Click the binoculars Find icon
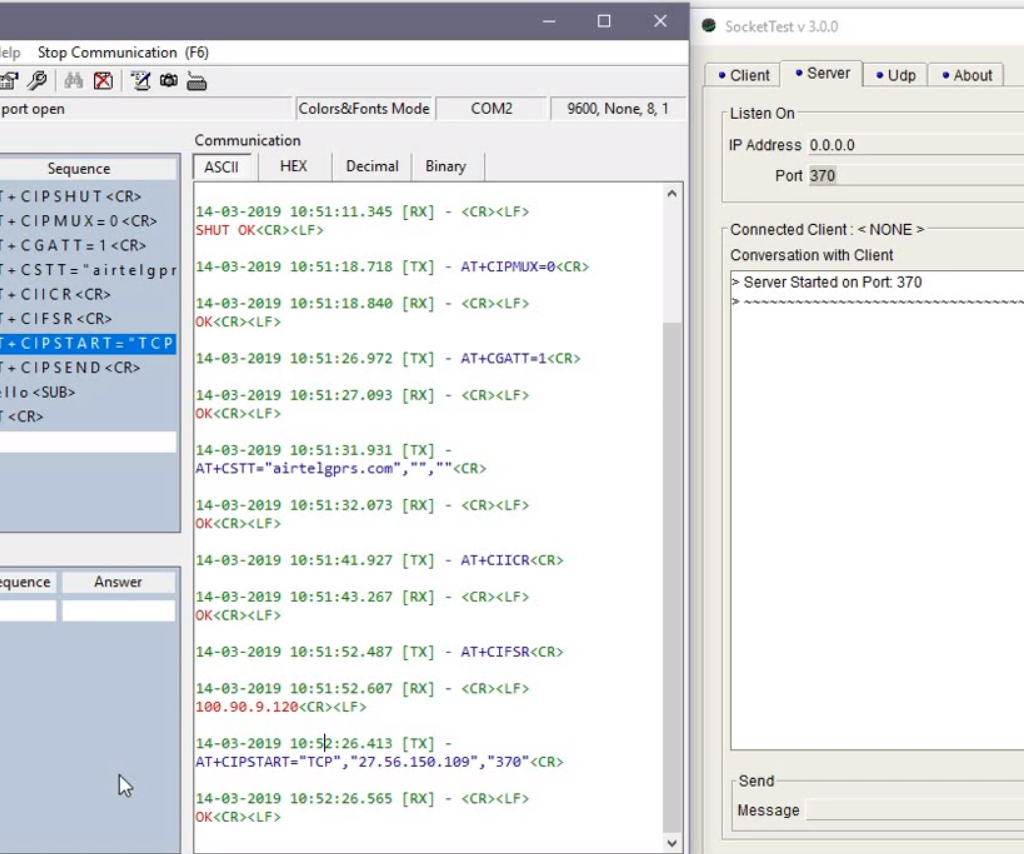Image resolution: width=1024 pixels, height=854 pixels. click(x=73, y=81)
